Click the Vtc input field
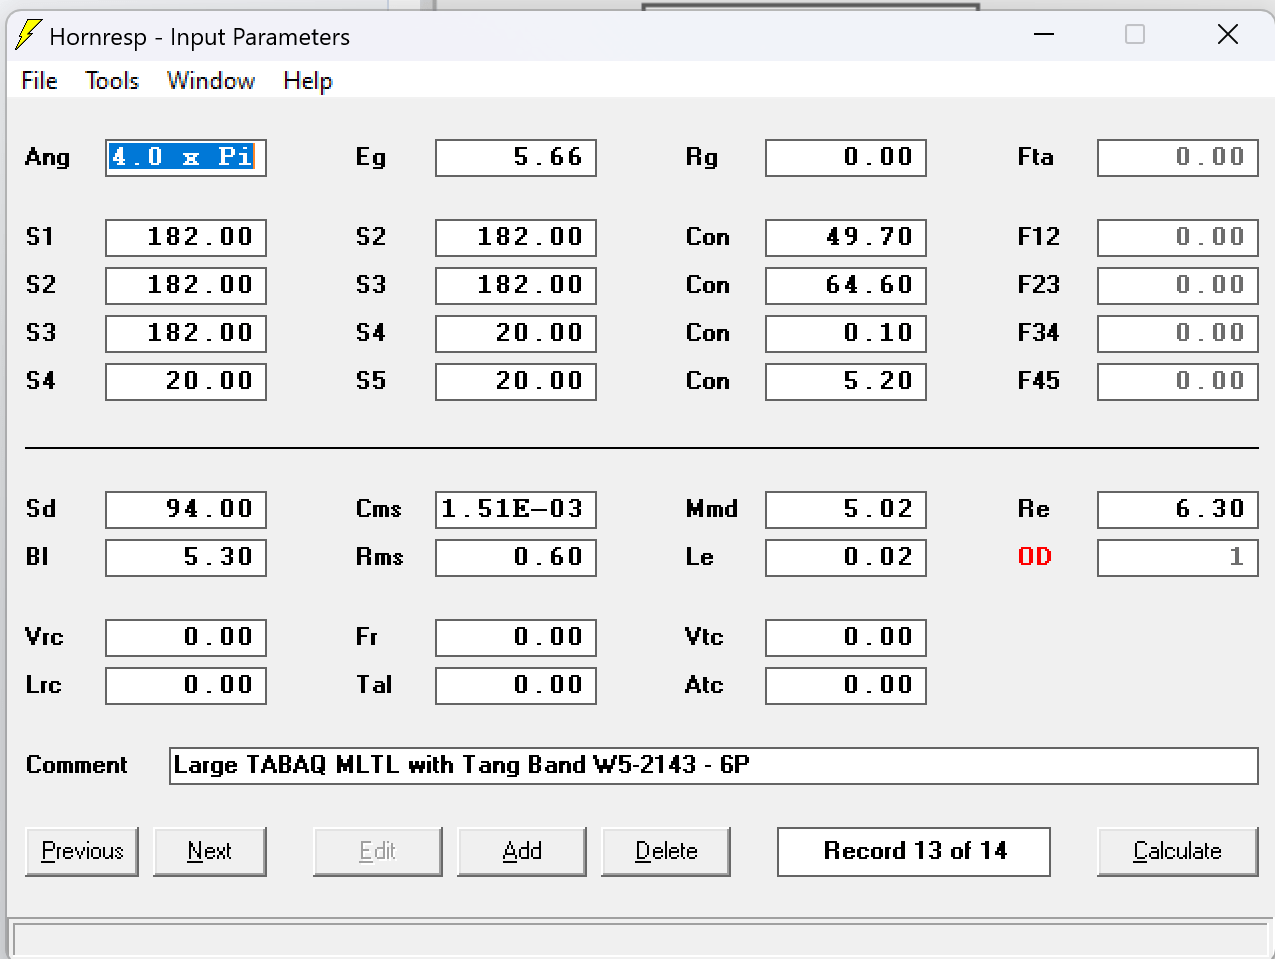Screen dimensions: 1275x959 846,637
